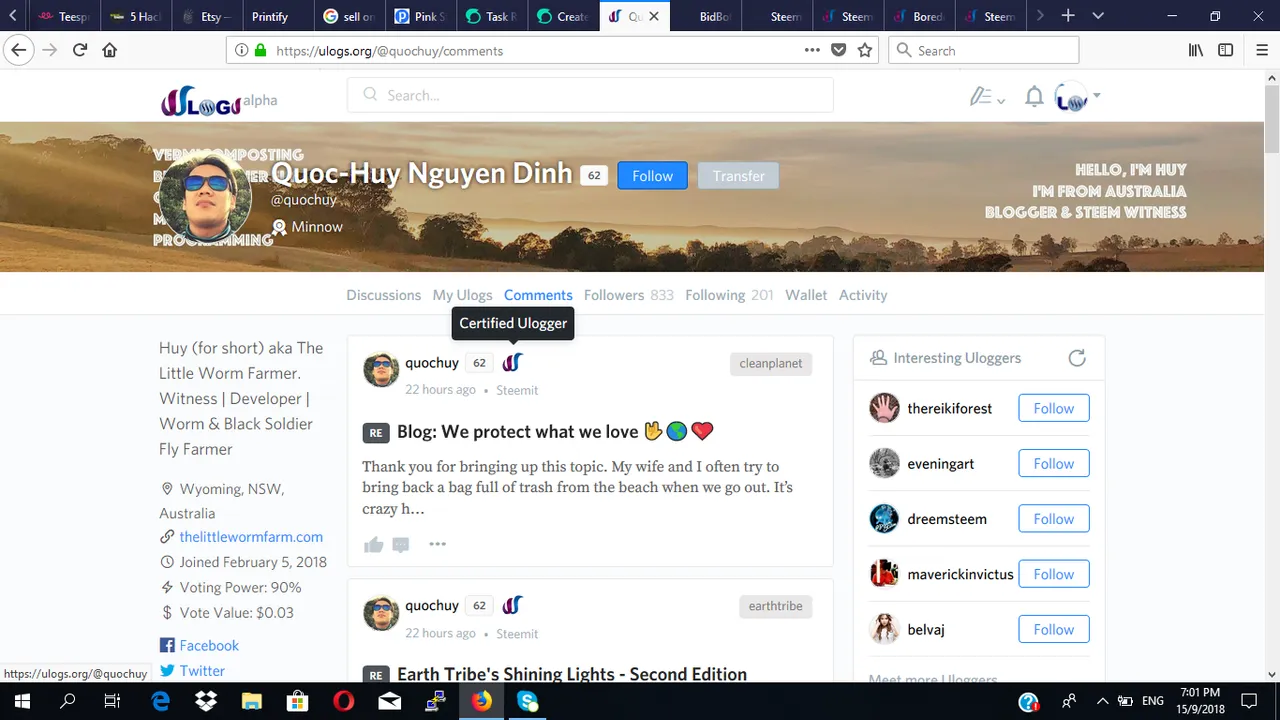Open the cleanplanet tag
The width and height of the screenshot is (1280, 720).
(x=770, y=364)
